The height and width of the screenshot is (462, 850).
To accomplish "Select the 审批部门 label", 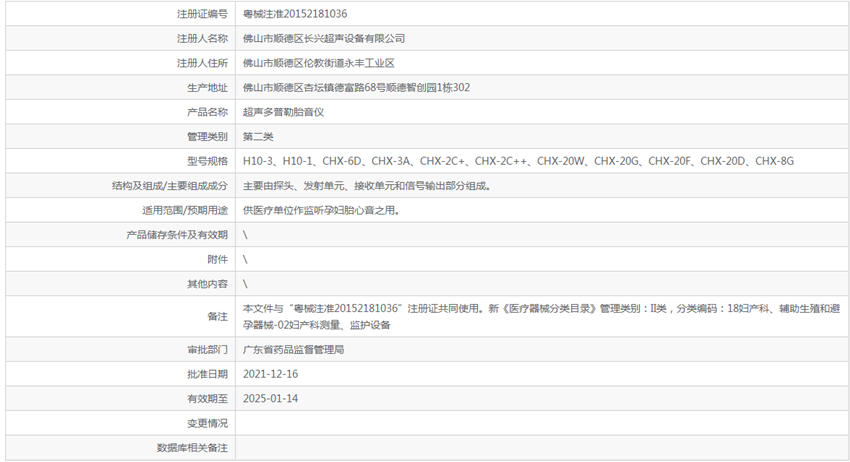I will coord(207,350).
